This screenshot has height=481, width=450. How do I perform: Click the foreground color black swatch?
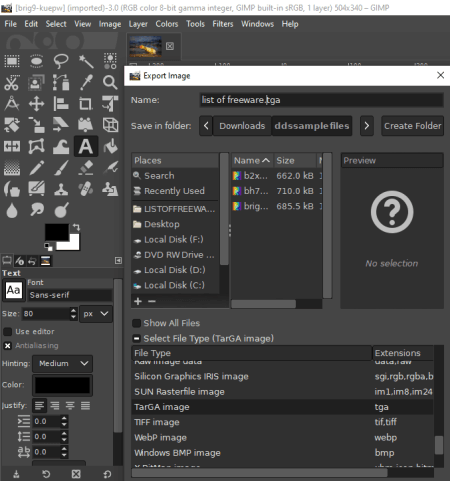point(56,231)
